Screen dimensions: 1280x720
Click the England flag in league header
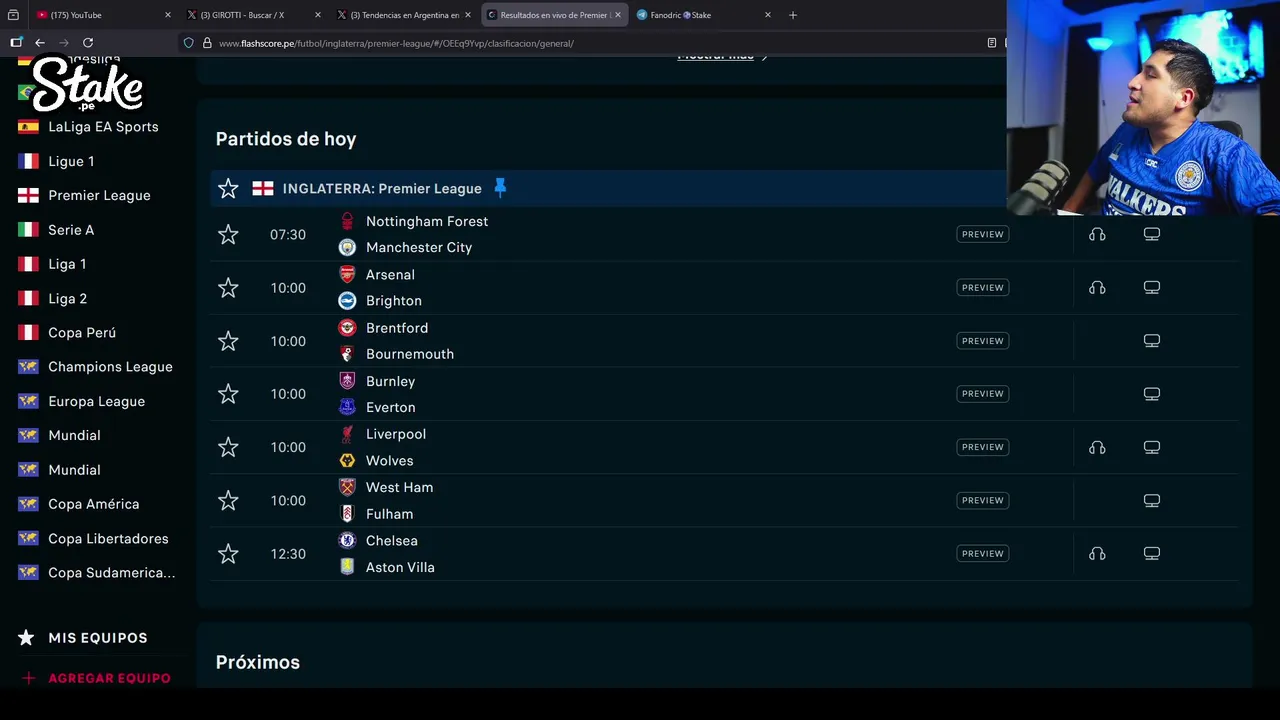coord(263,188)
